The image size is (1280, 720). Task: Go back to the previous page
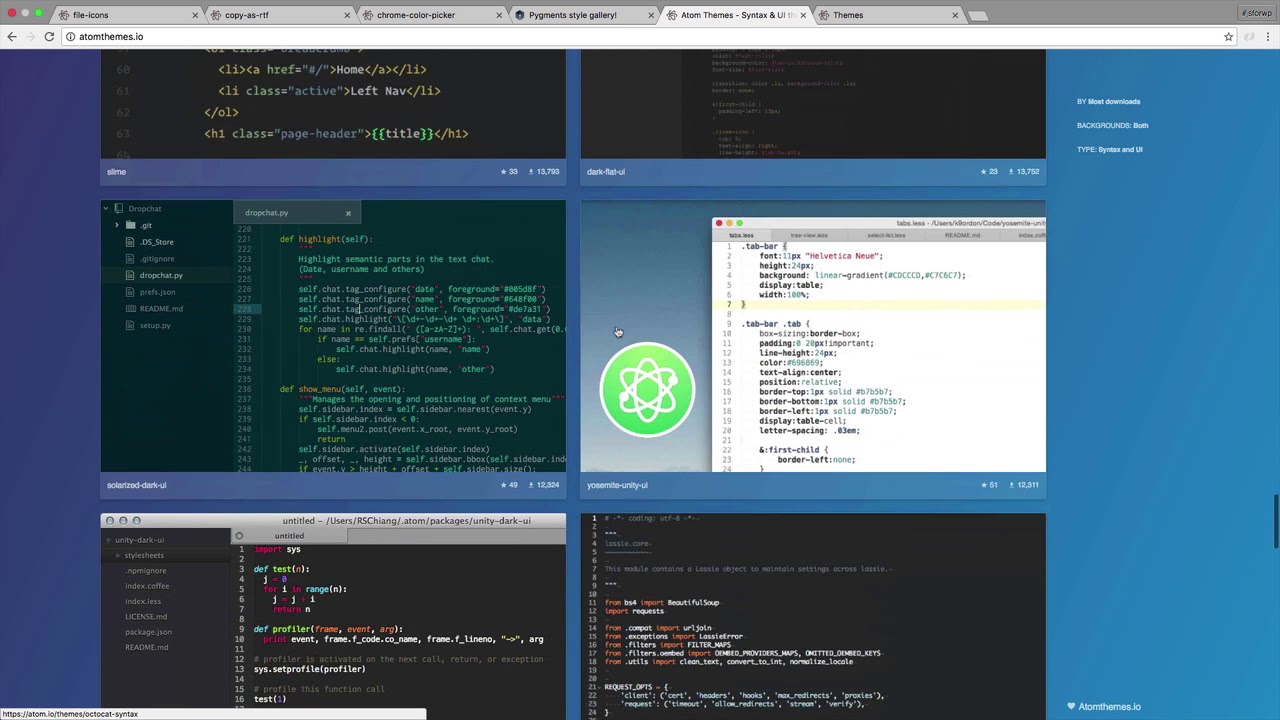[12, 36]
